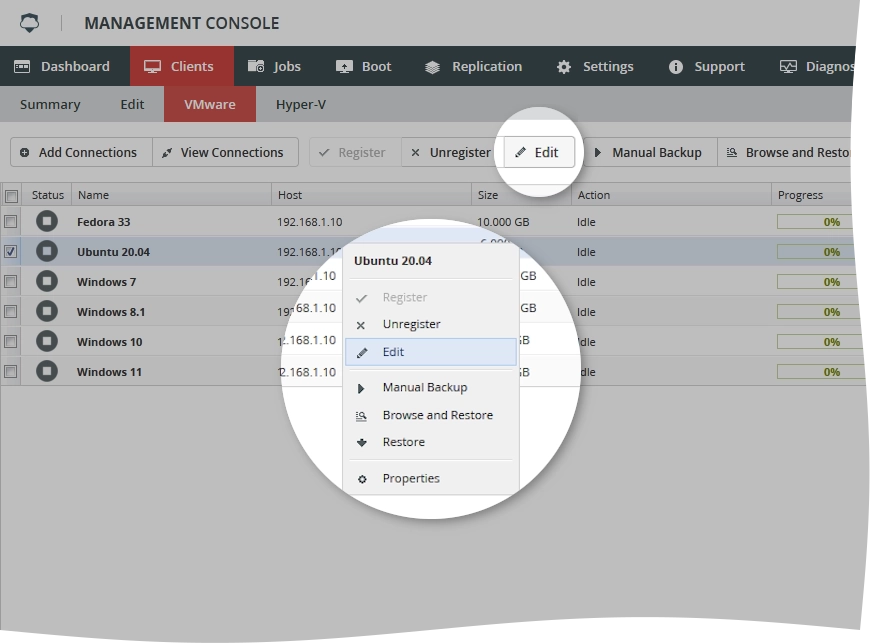The height and width of the screenshot is (643, 870).
Task: Check the Windows 11 row checkbox
Action: 11,371
